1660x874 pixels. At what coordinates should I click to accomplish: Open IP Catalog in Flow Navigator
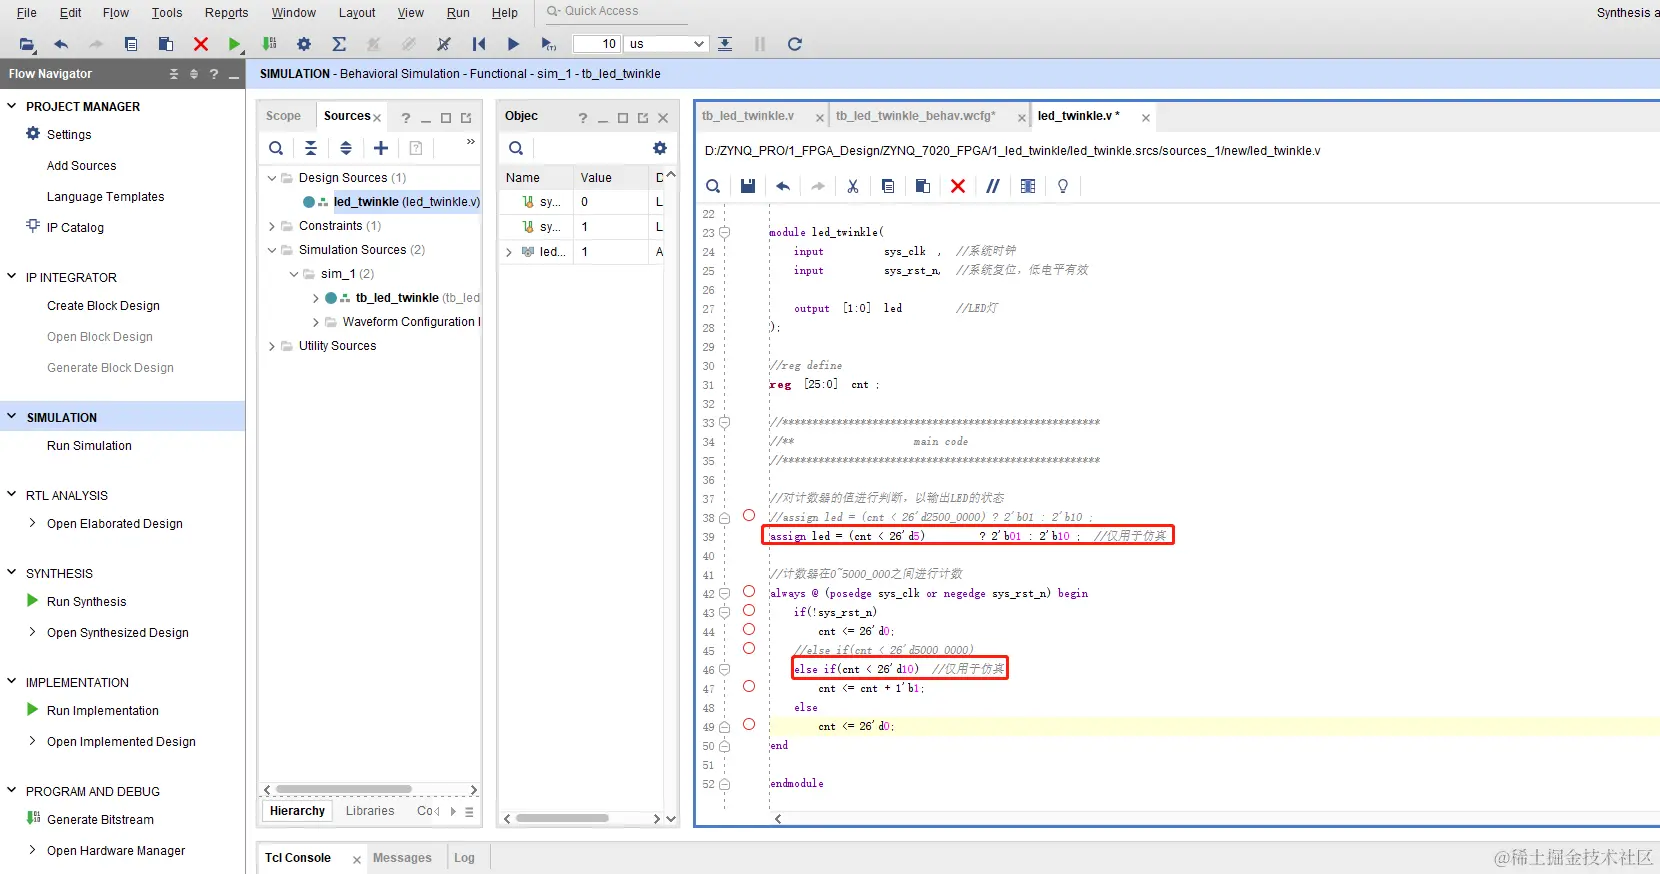75,228
